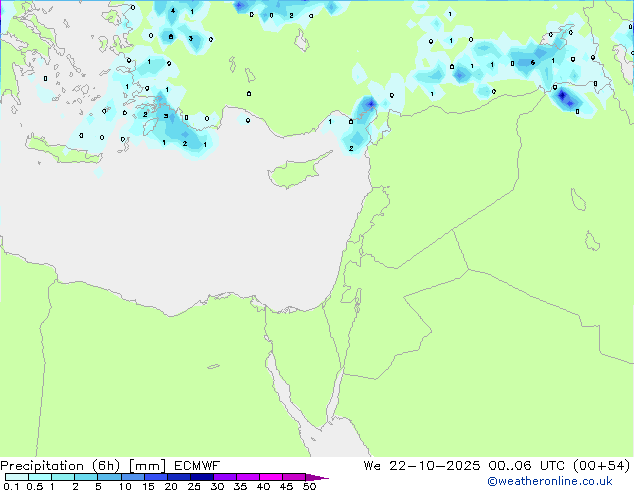Image resolution: width=634 pixels, height=490 pixels.
Task: Select the '(6h)' interval text
Action: [106, 466]
